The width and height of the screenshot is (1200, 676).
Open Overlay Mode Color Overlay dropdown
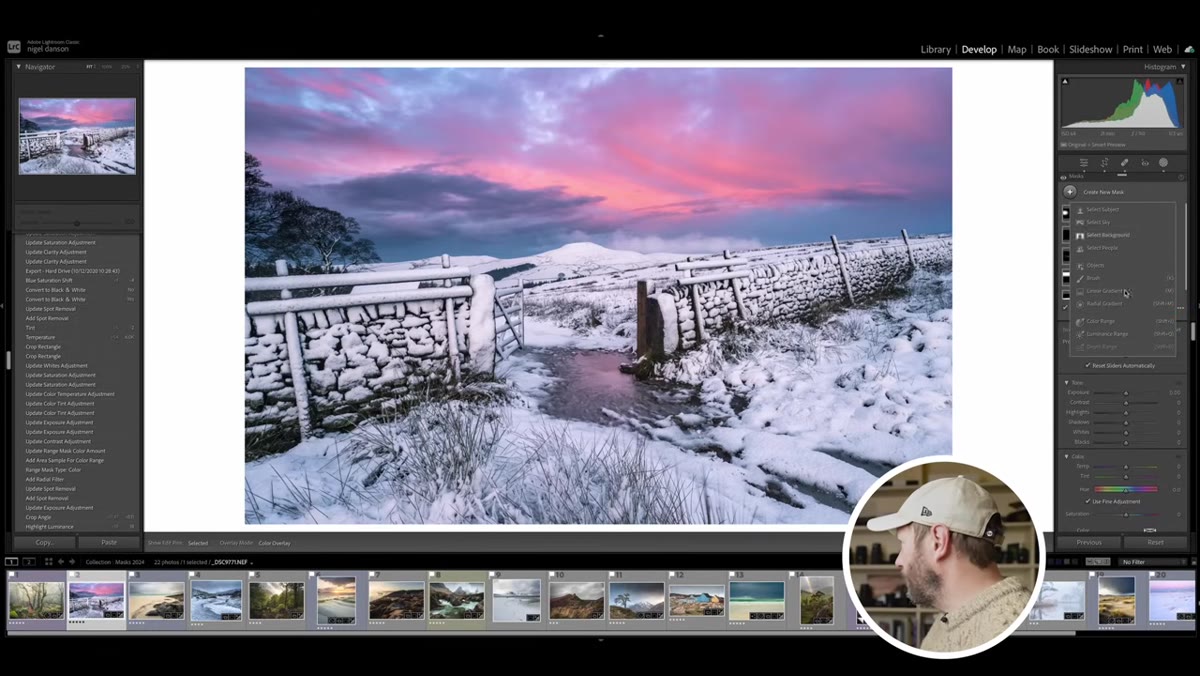click(275, 543)
